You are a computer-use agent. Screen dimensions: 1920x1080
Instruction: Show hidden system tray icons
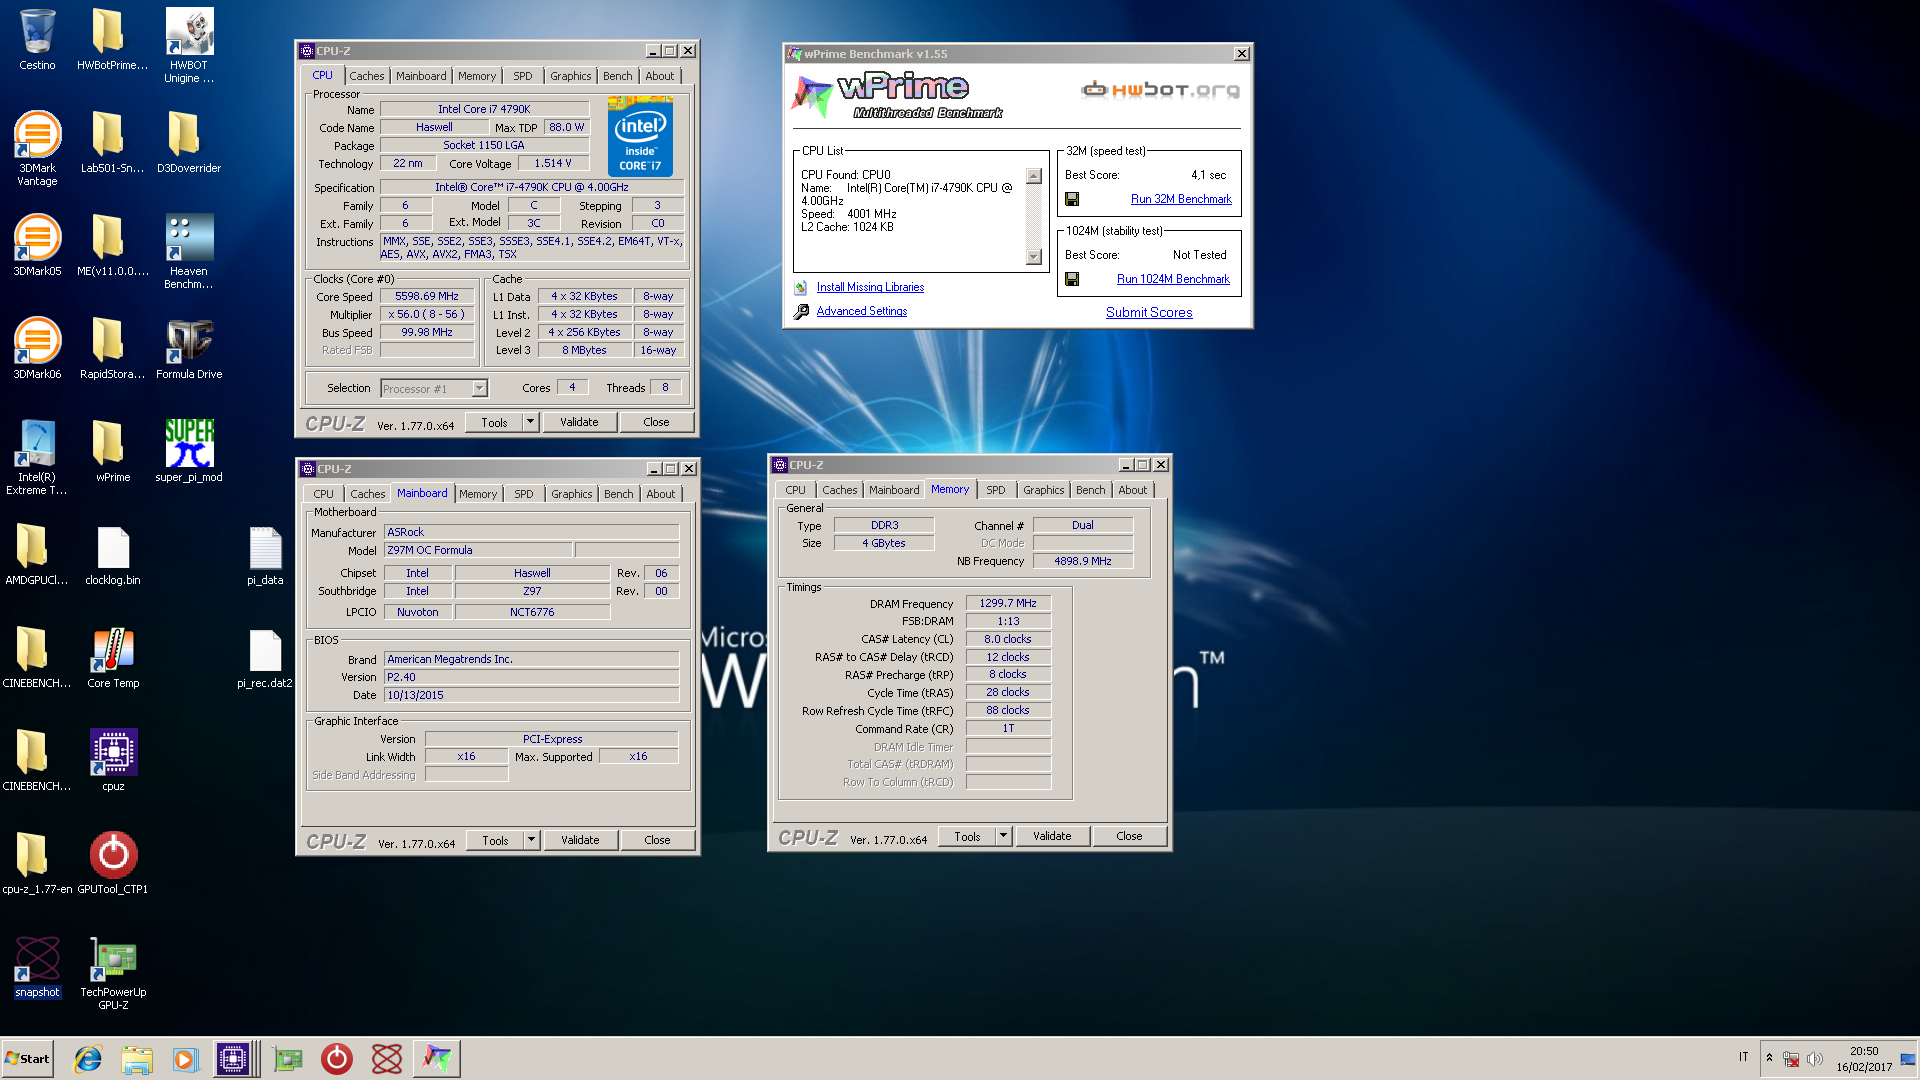[x=1769, y=1058]
